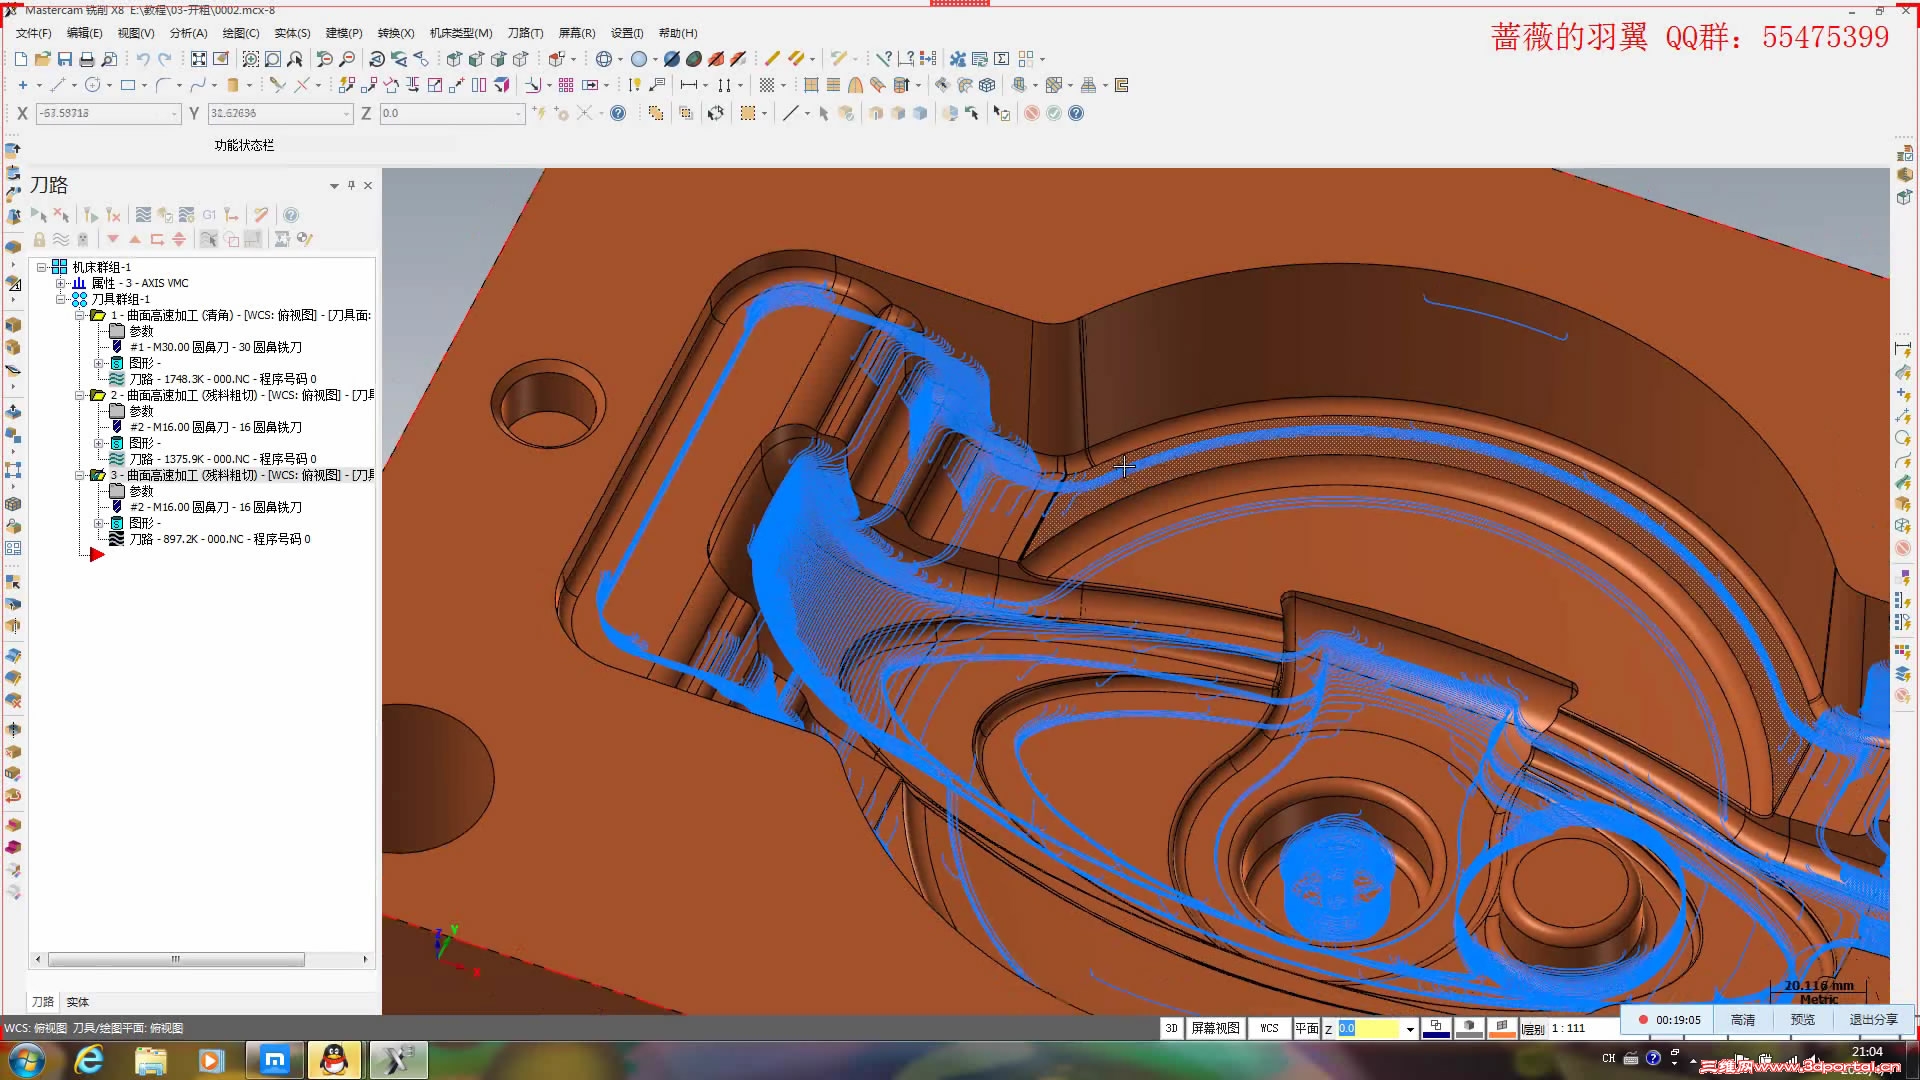Click the 屏幕视图 status bar button
1920x1080 pixels.
click(x=1215, y=1028)
